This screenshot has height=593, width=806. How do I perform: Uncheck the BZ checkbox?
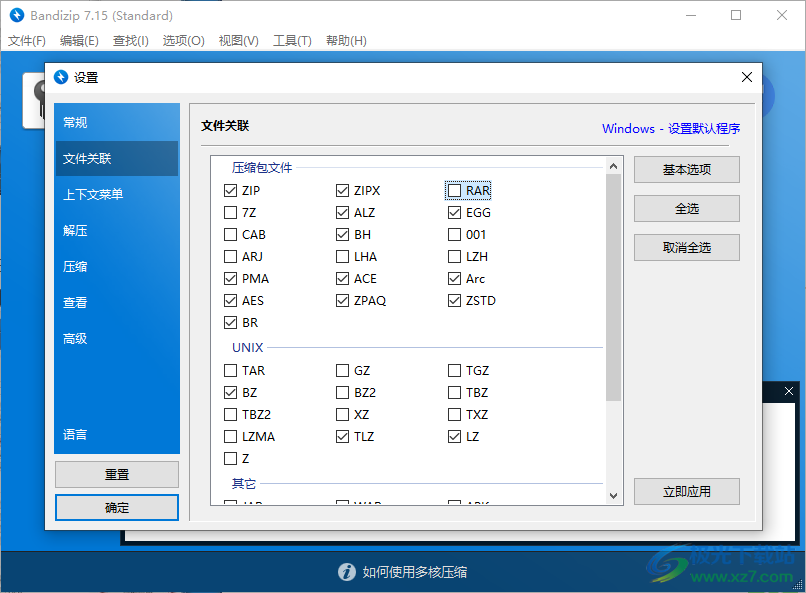click(230, 393)
